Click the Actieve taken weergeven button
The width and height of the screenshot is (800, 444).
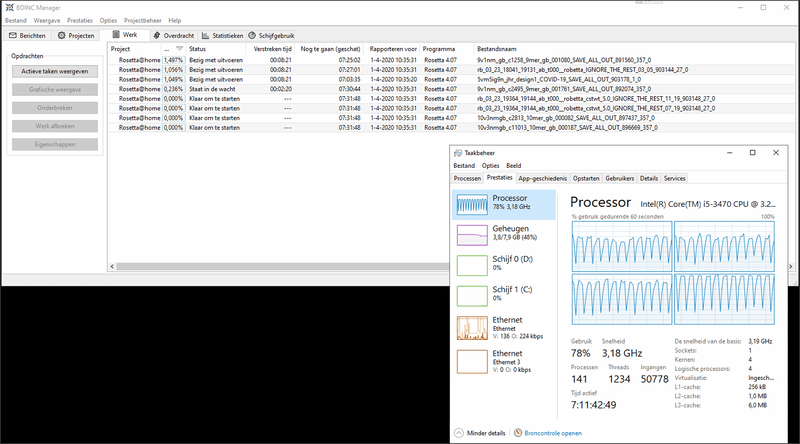coord(55,71)
